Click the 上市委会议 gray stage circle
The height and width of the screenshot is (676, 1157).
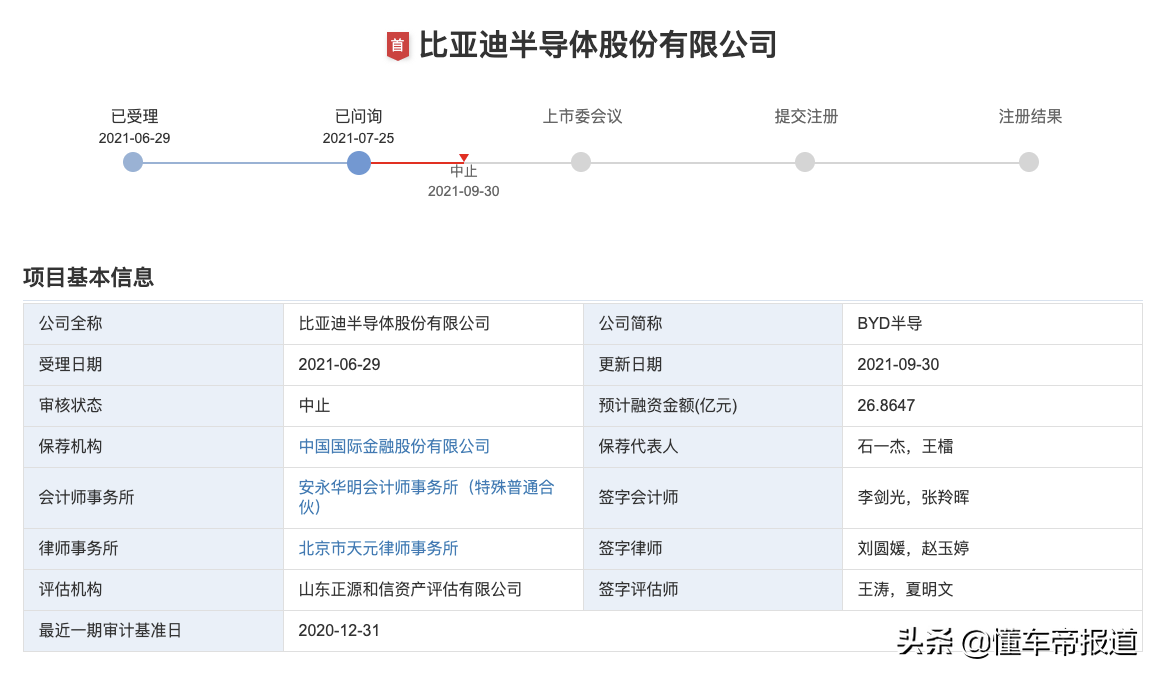(581, 162)
